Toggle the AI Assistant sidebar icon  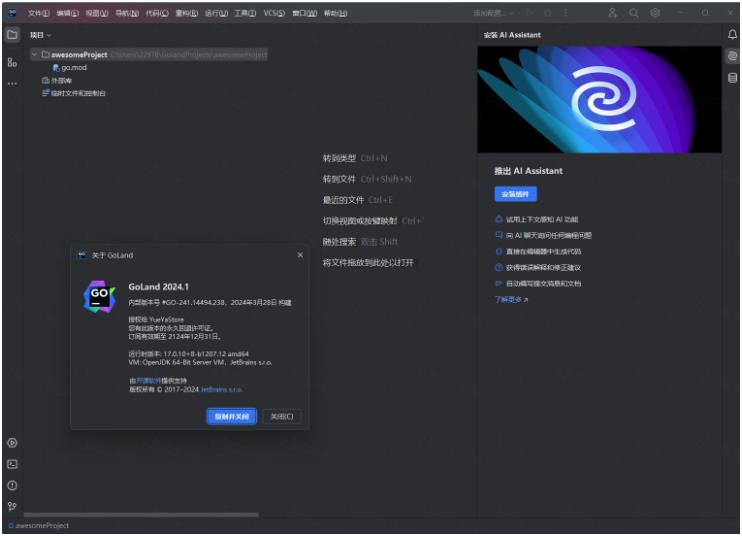tap(732, 56)
